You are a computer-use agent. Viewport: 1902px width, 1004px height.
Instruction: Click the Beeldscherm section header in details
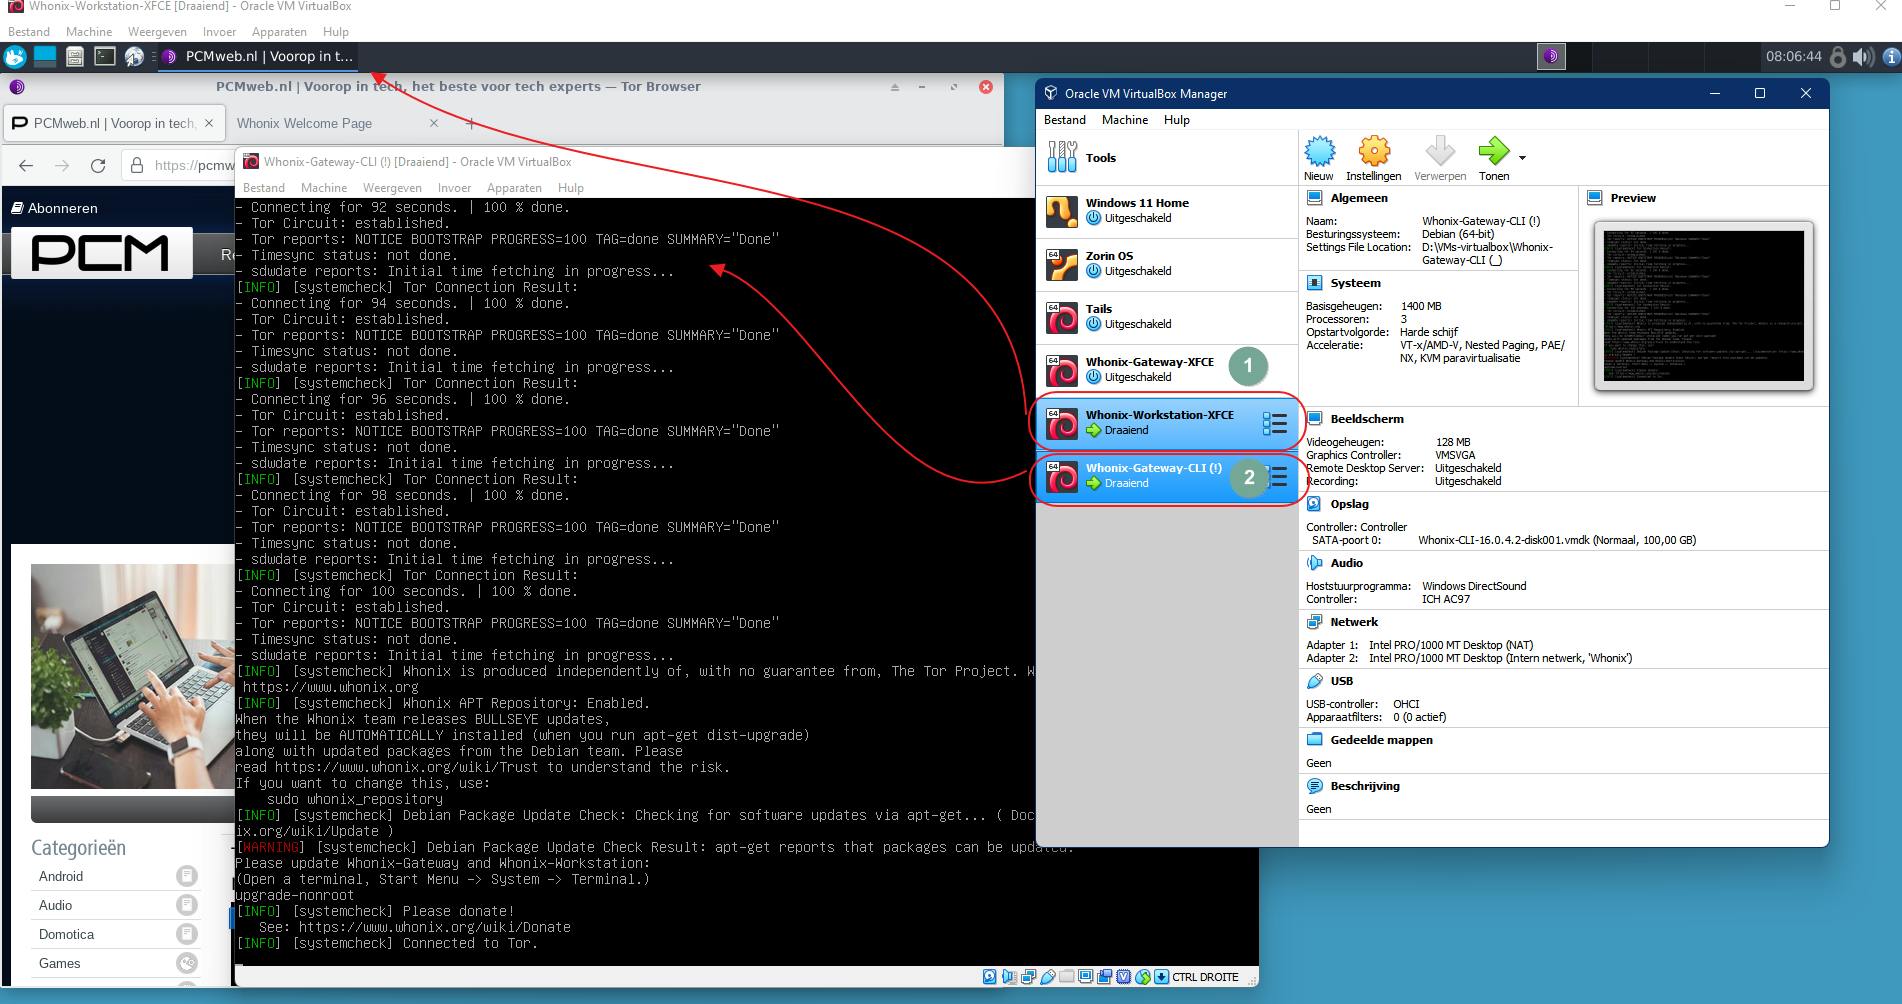pyautogui.click(x=1367, y=419)
